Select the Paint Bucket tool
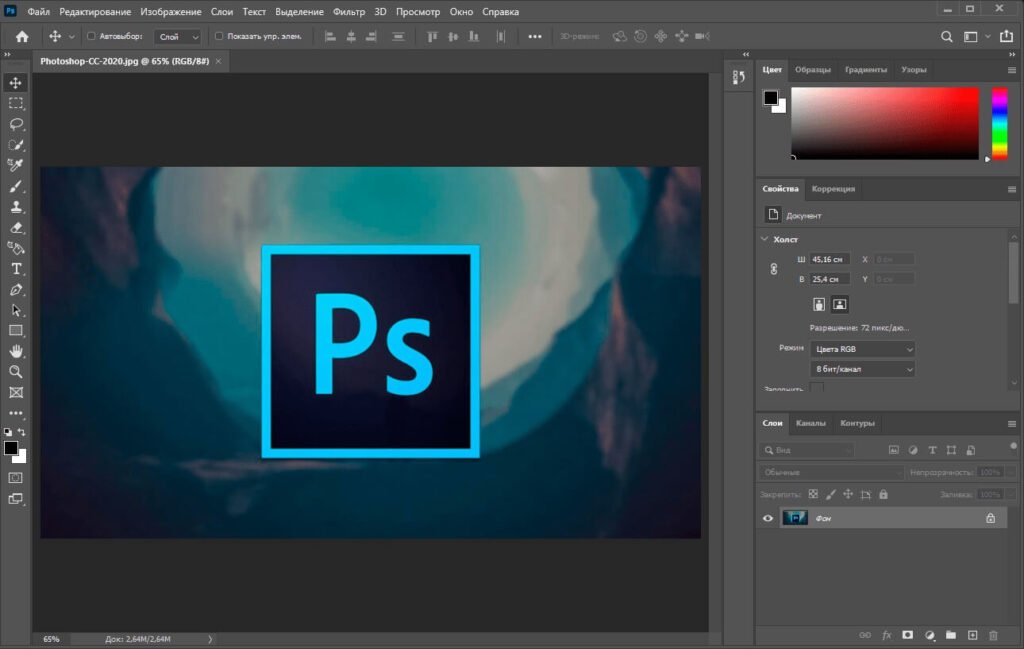This screenshot has width=1024, height=649. (x=16, y=248)
